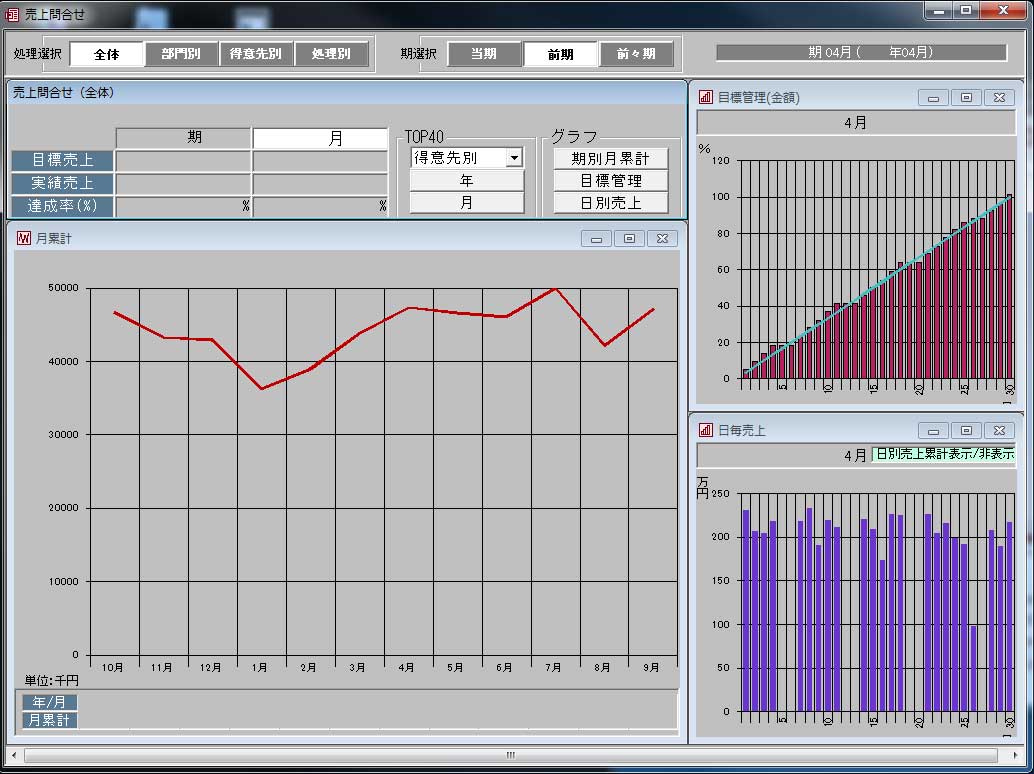Switch period to 当期
Viewport: 1034px width, 774px height.
click(x=484, y=54)
